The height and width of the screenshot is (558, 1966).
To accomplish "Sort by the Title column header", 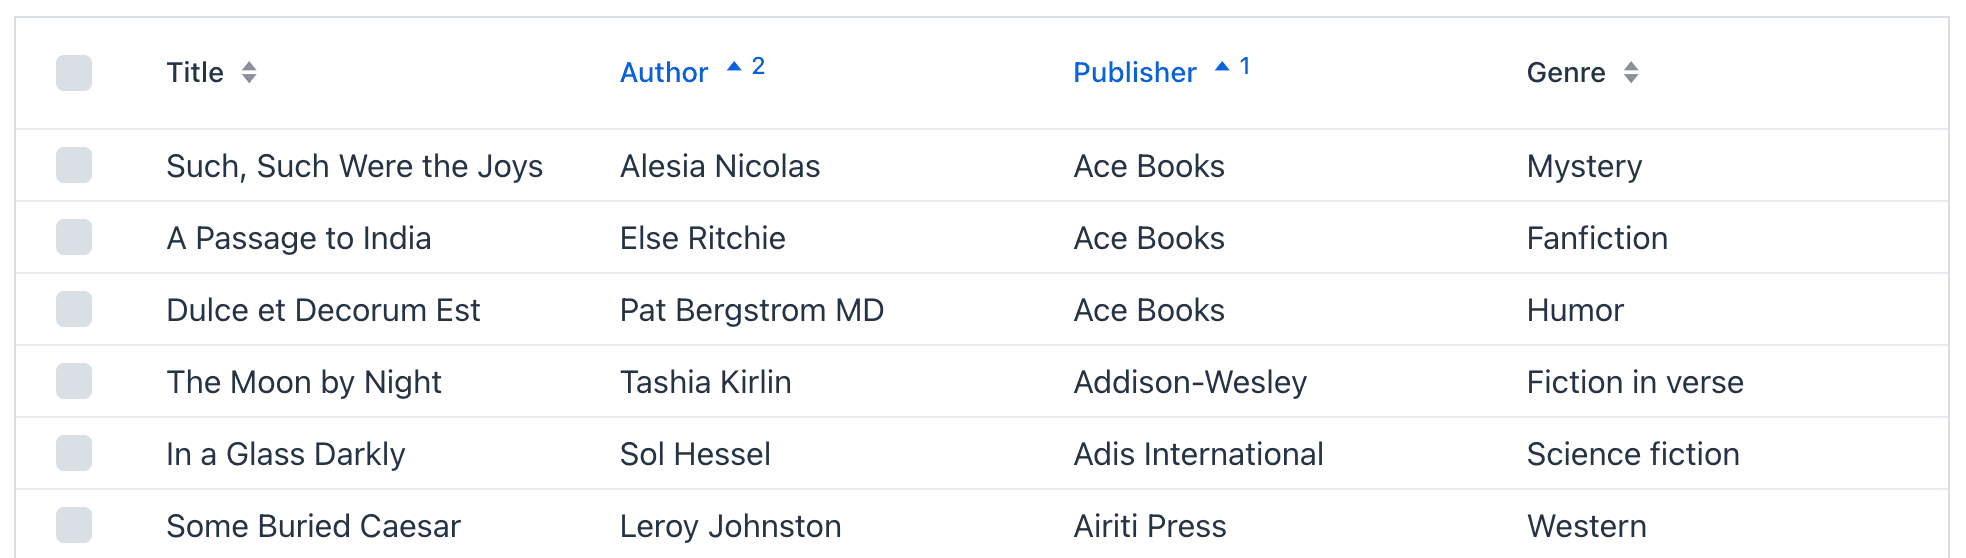I will (x=195, y=72).
